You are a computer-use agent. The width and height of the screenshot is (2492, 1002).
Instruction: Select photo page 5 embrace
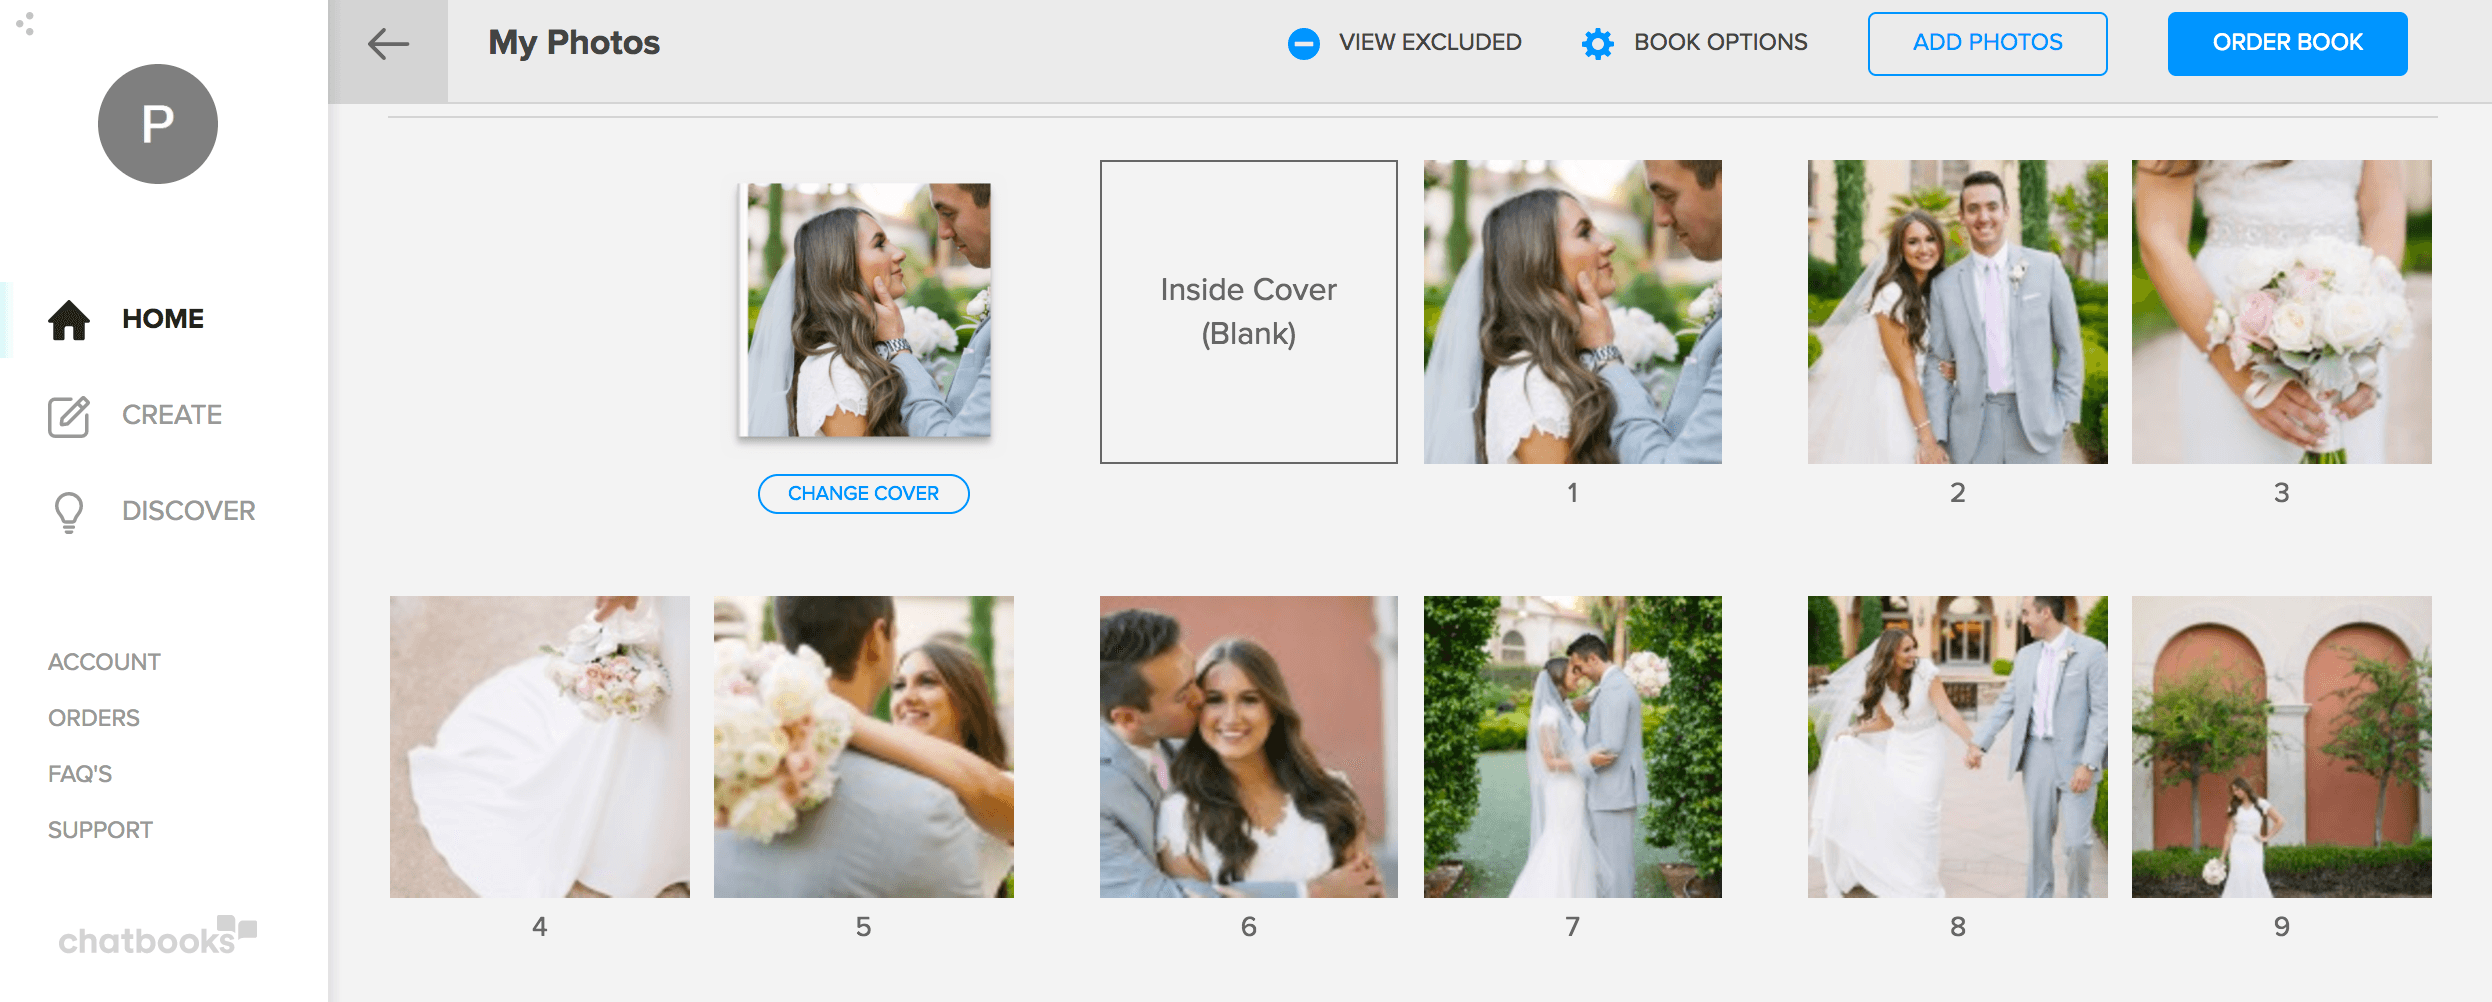pos(864,747)
